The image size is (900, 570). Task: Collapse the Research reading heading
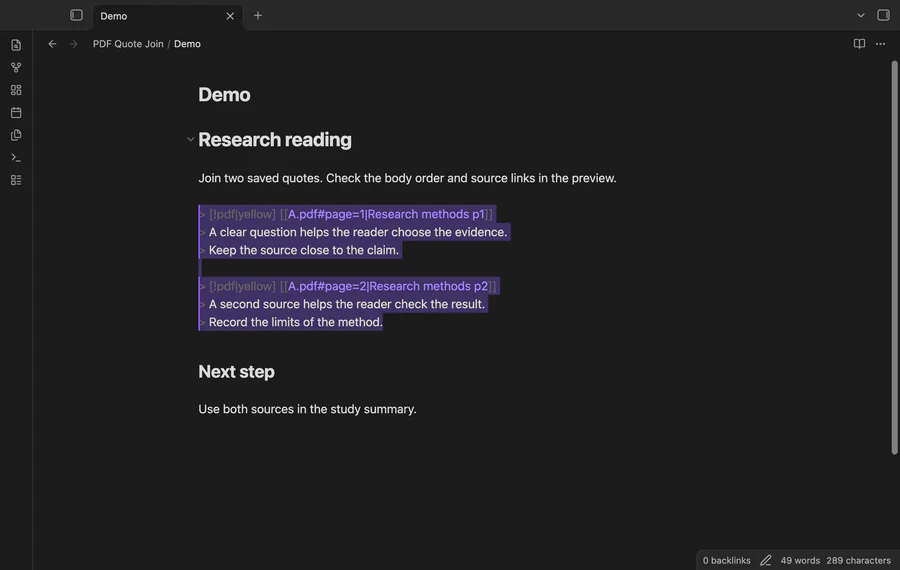click(x=190, y=139)
